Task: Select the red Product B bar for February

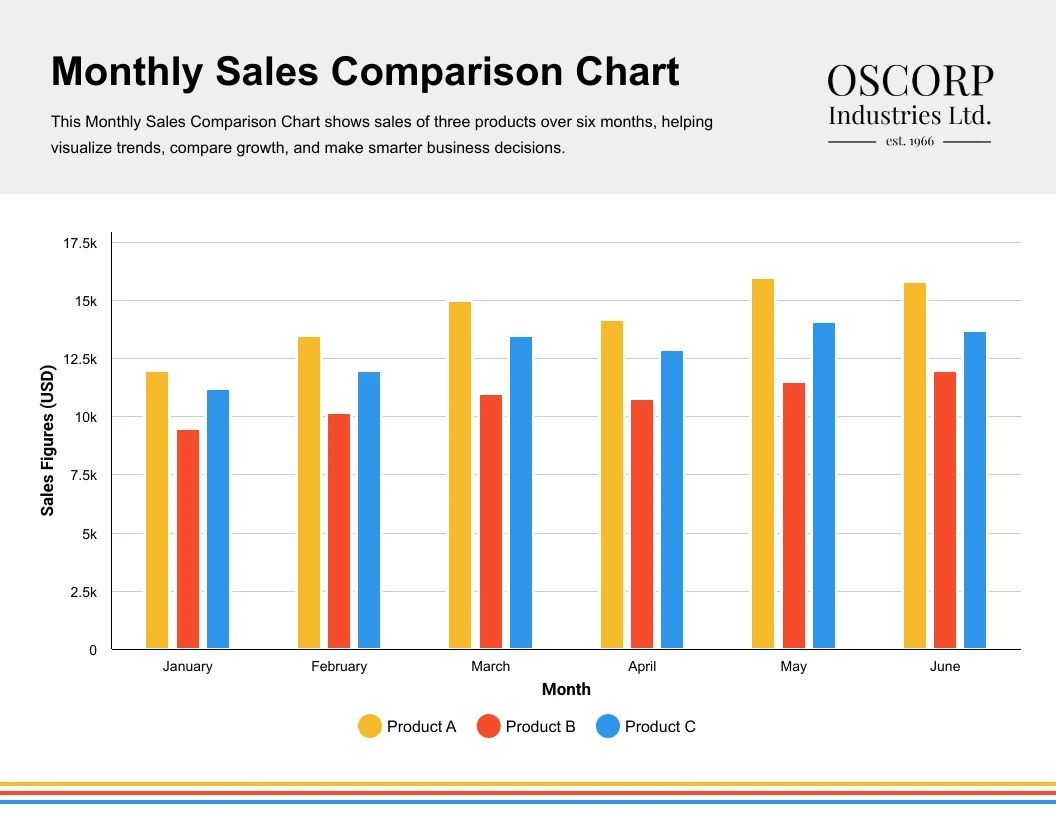Action: pos(339,531)
